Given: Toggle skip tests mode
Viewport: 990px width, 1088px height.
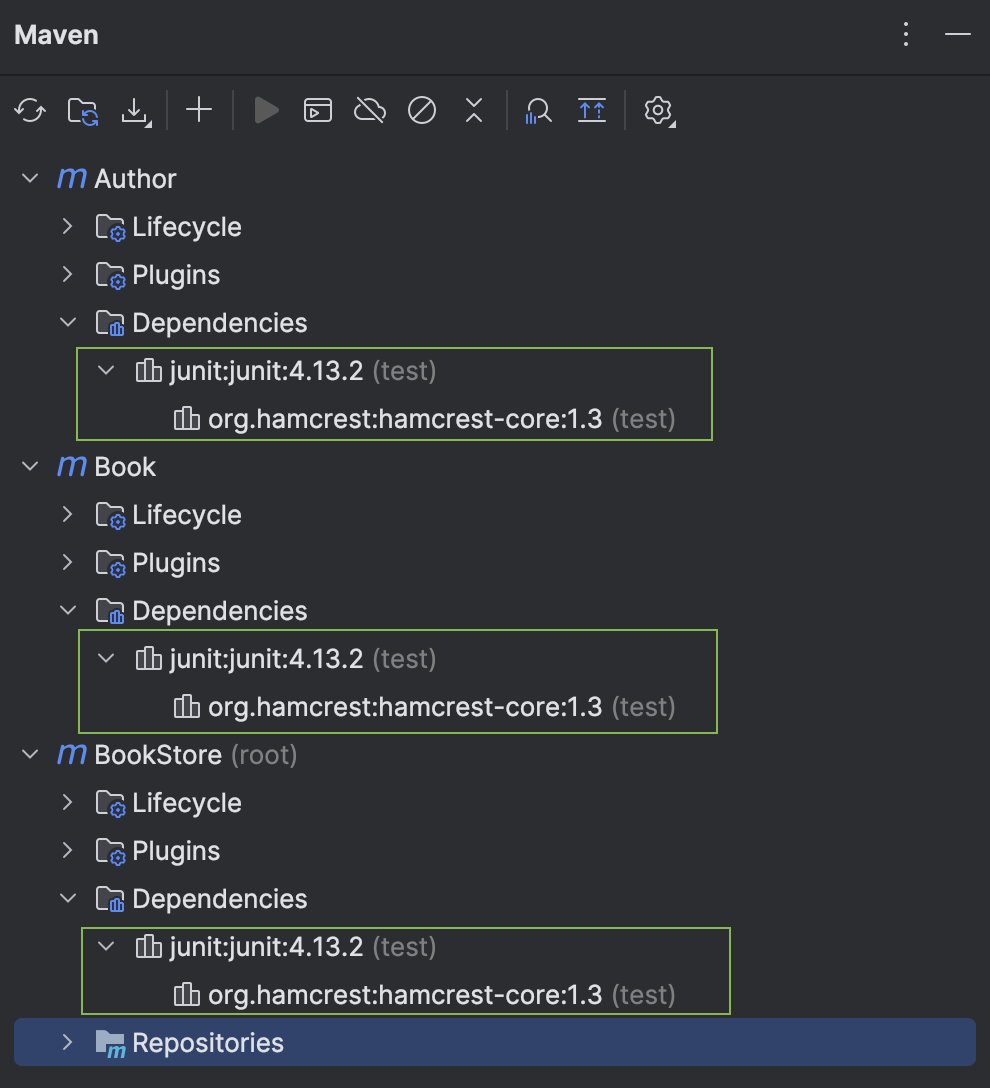Looking at the screenshot, I should tap(421, 110).
